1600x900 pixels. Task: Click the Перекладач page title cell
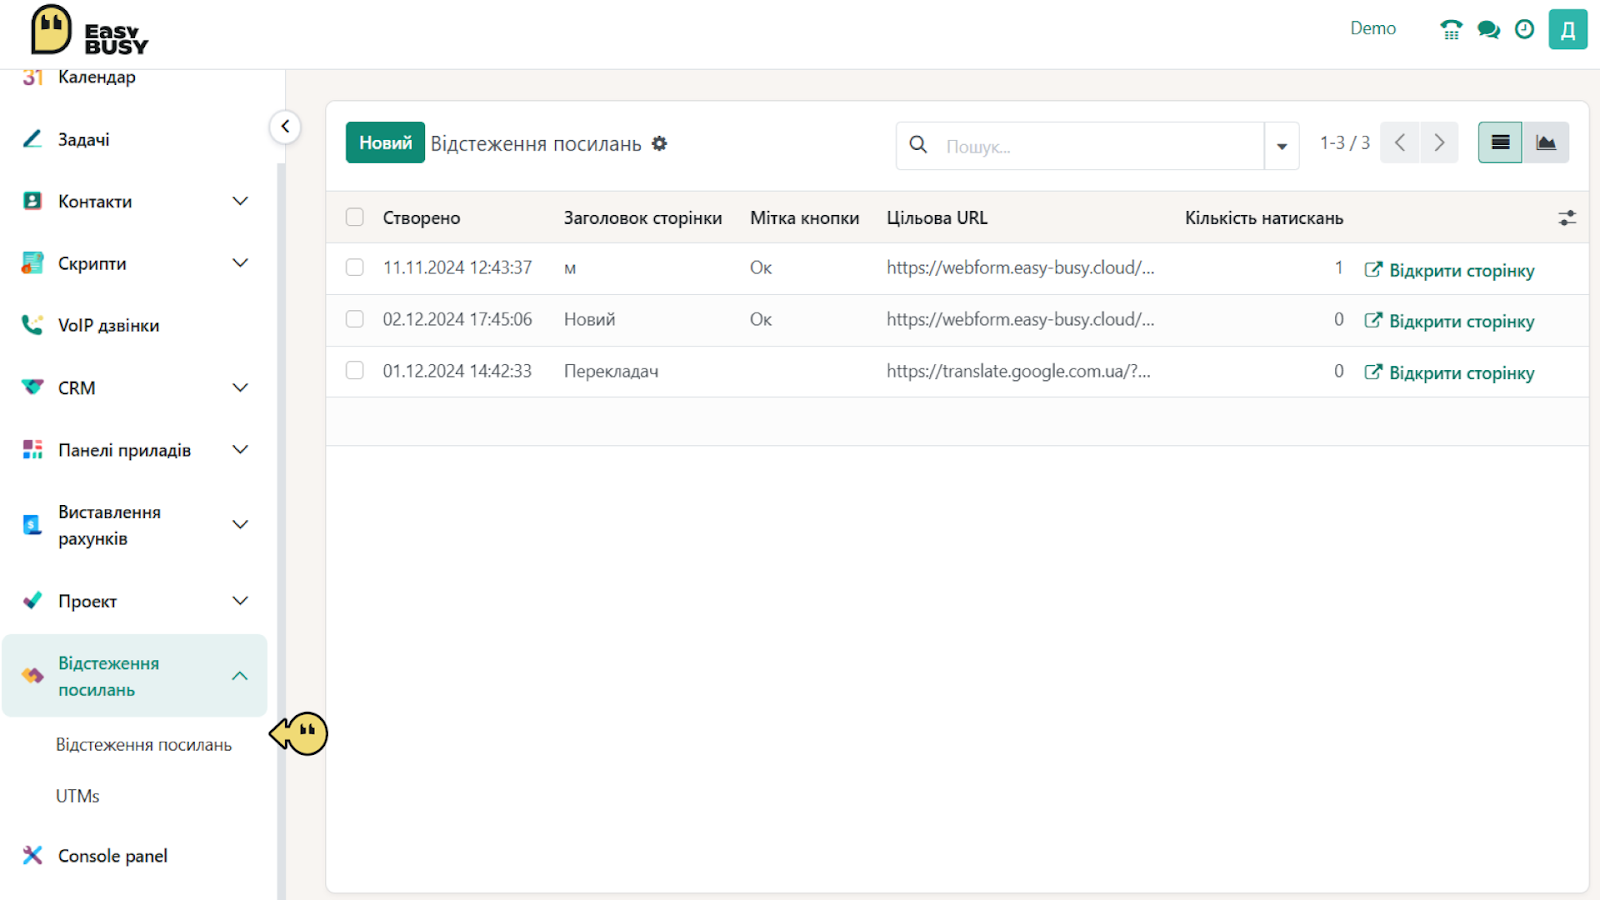611,371
